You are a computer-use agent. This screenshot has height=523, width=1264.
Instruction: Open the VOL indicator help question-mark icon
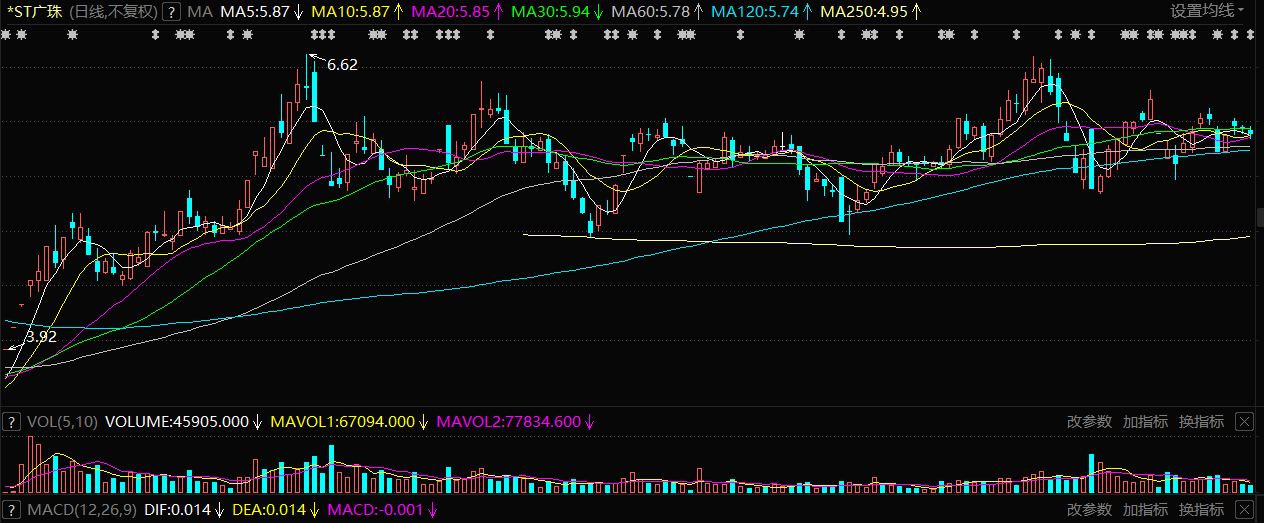pos(12,421)
